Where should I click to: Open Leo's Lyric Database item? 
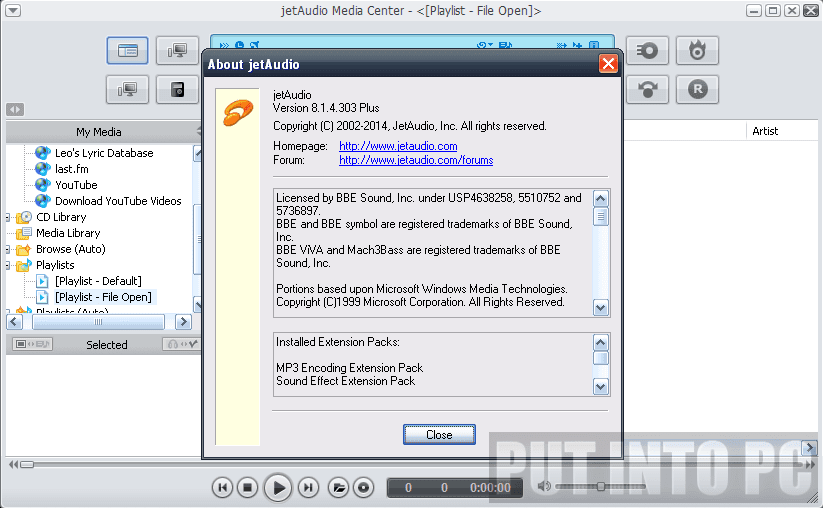(104, 153)
